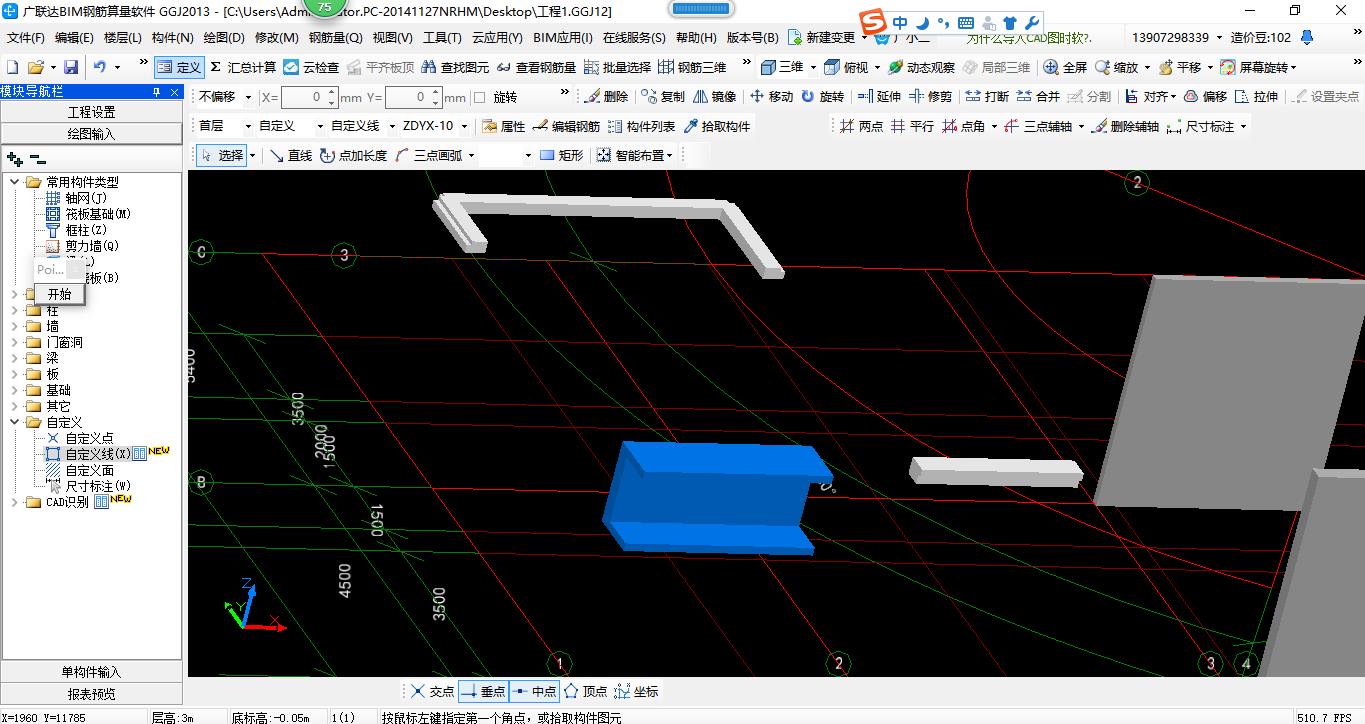Click 删除 delete tool
The image size is (1365, 724).
[x=607, y=97]
